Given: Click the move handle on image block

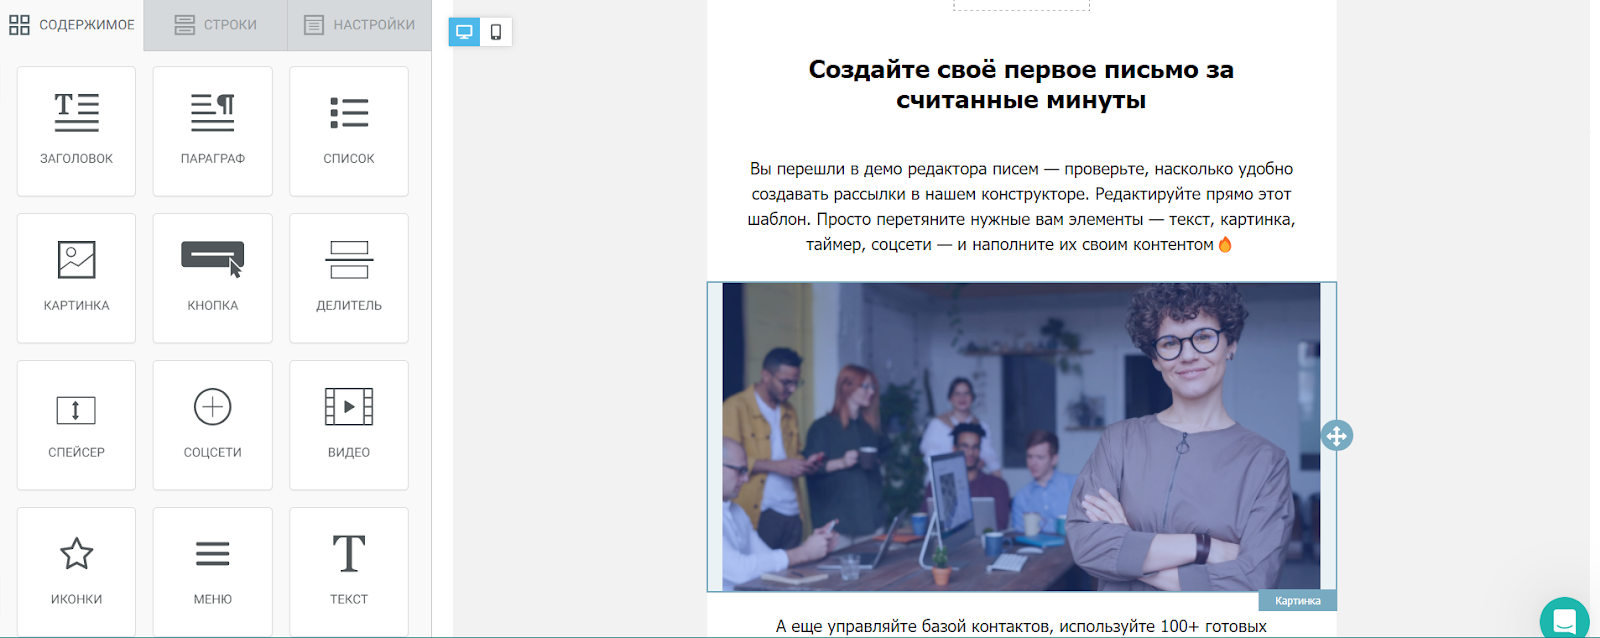Looking at the screenshot, I should point(1337,436).
